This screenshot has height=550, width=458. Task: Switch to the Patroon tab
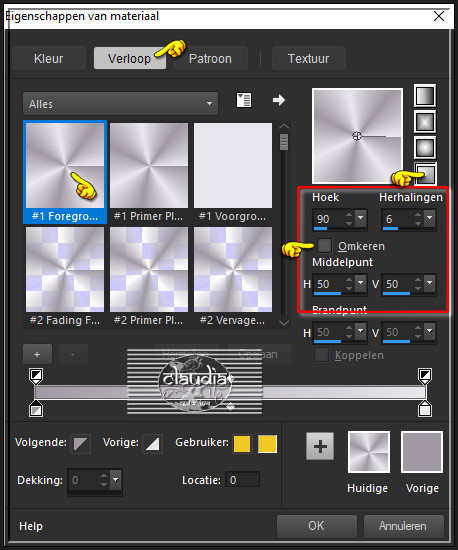[210, 58]
